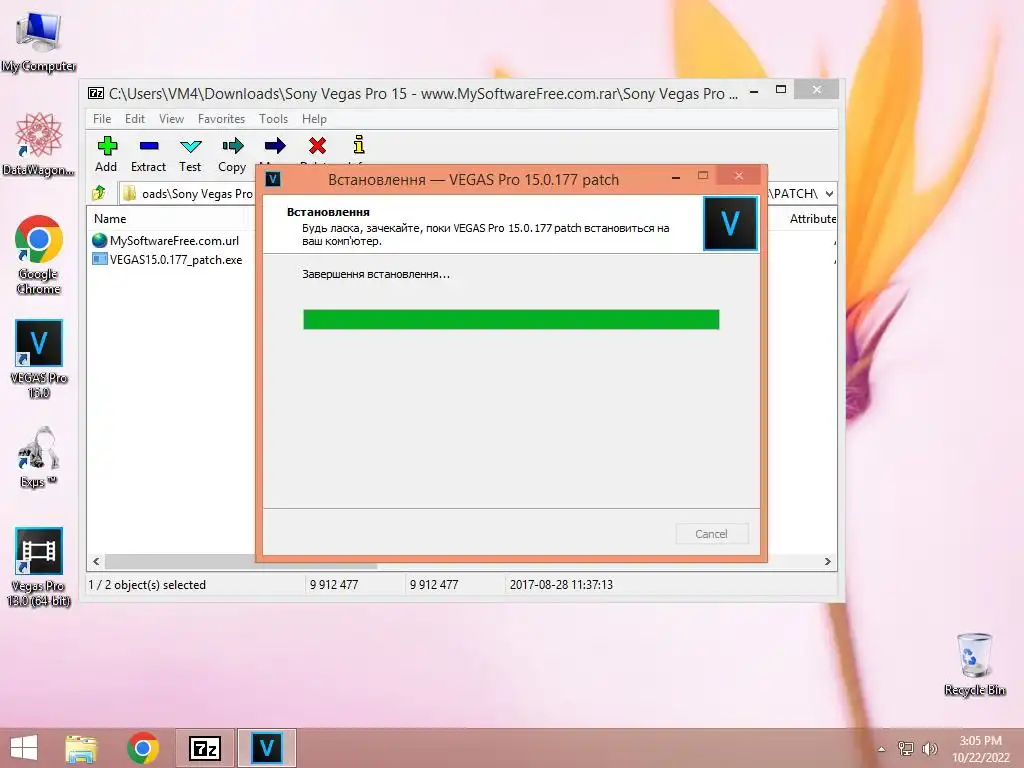1024x768 pixels.
Task: Open the DataWagon desktop shortcut
Action: [x=38, y=144]
